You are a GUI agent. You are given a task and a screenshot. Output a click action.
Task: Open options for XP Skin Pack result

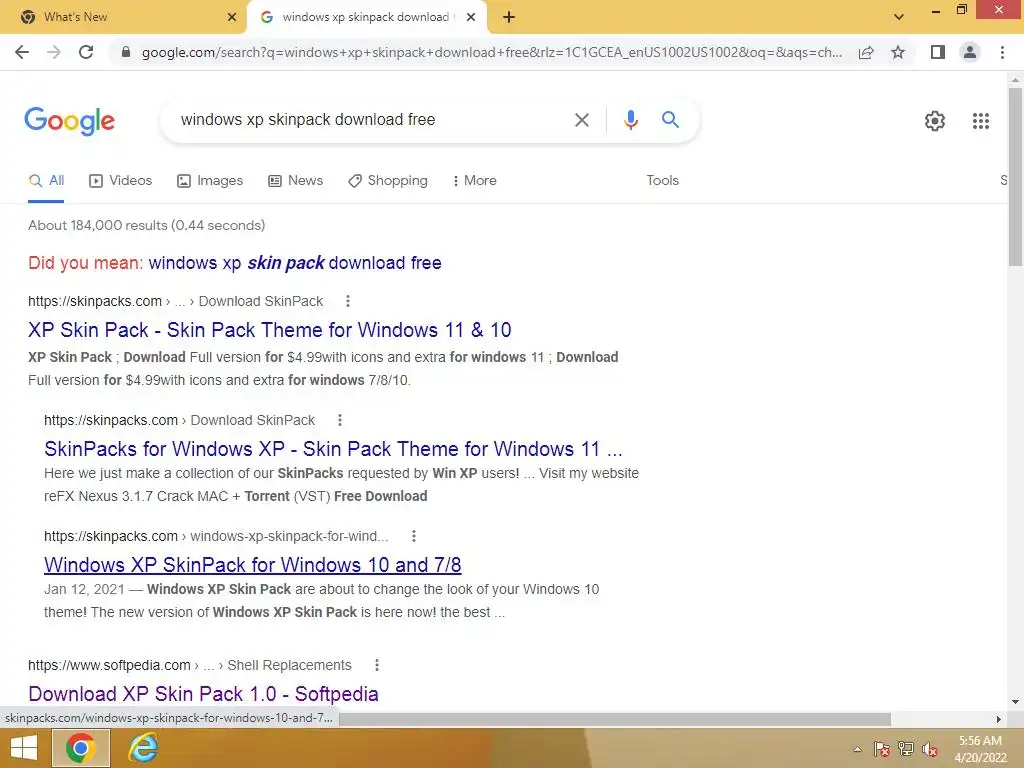(x=347, y=301)
